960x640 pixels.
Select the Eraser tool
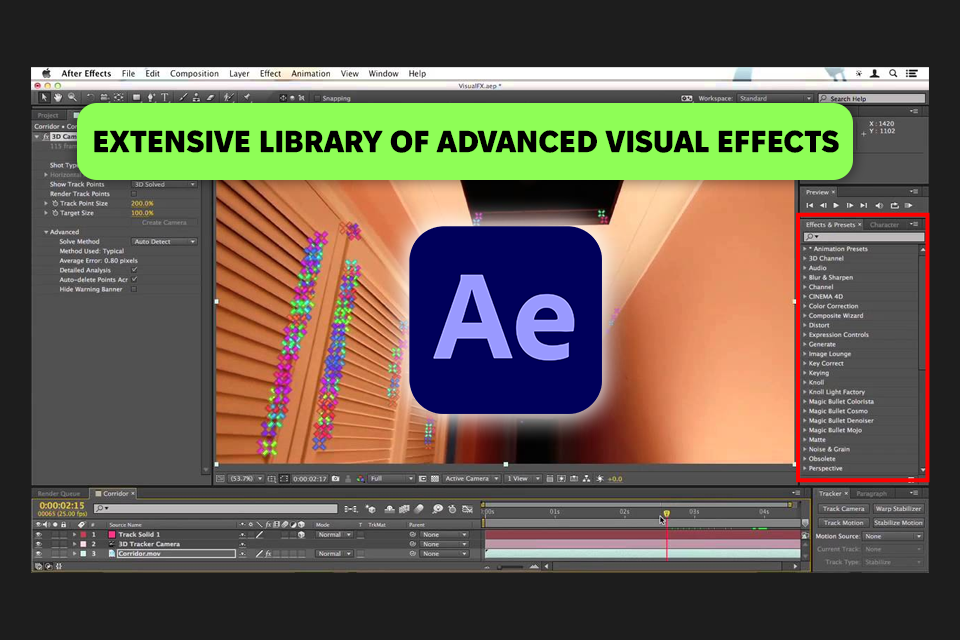[210, 98]
